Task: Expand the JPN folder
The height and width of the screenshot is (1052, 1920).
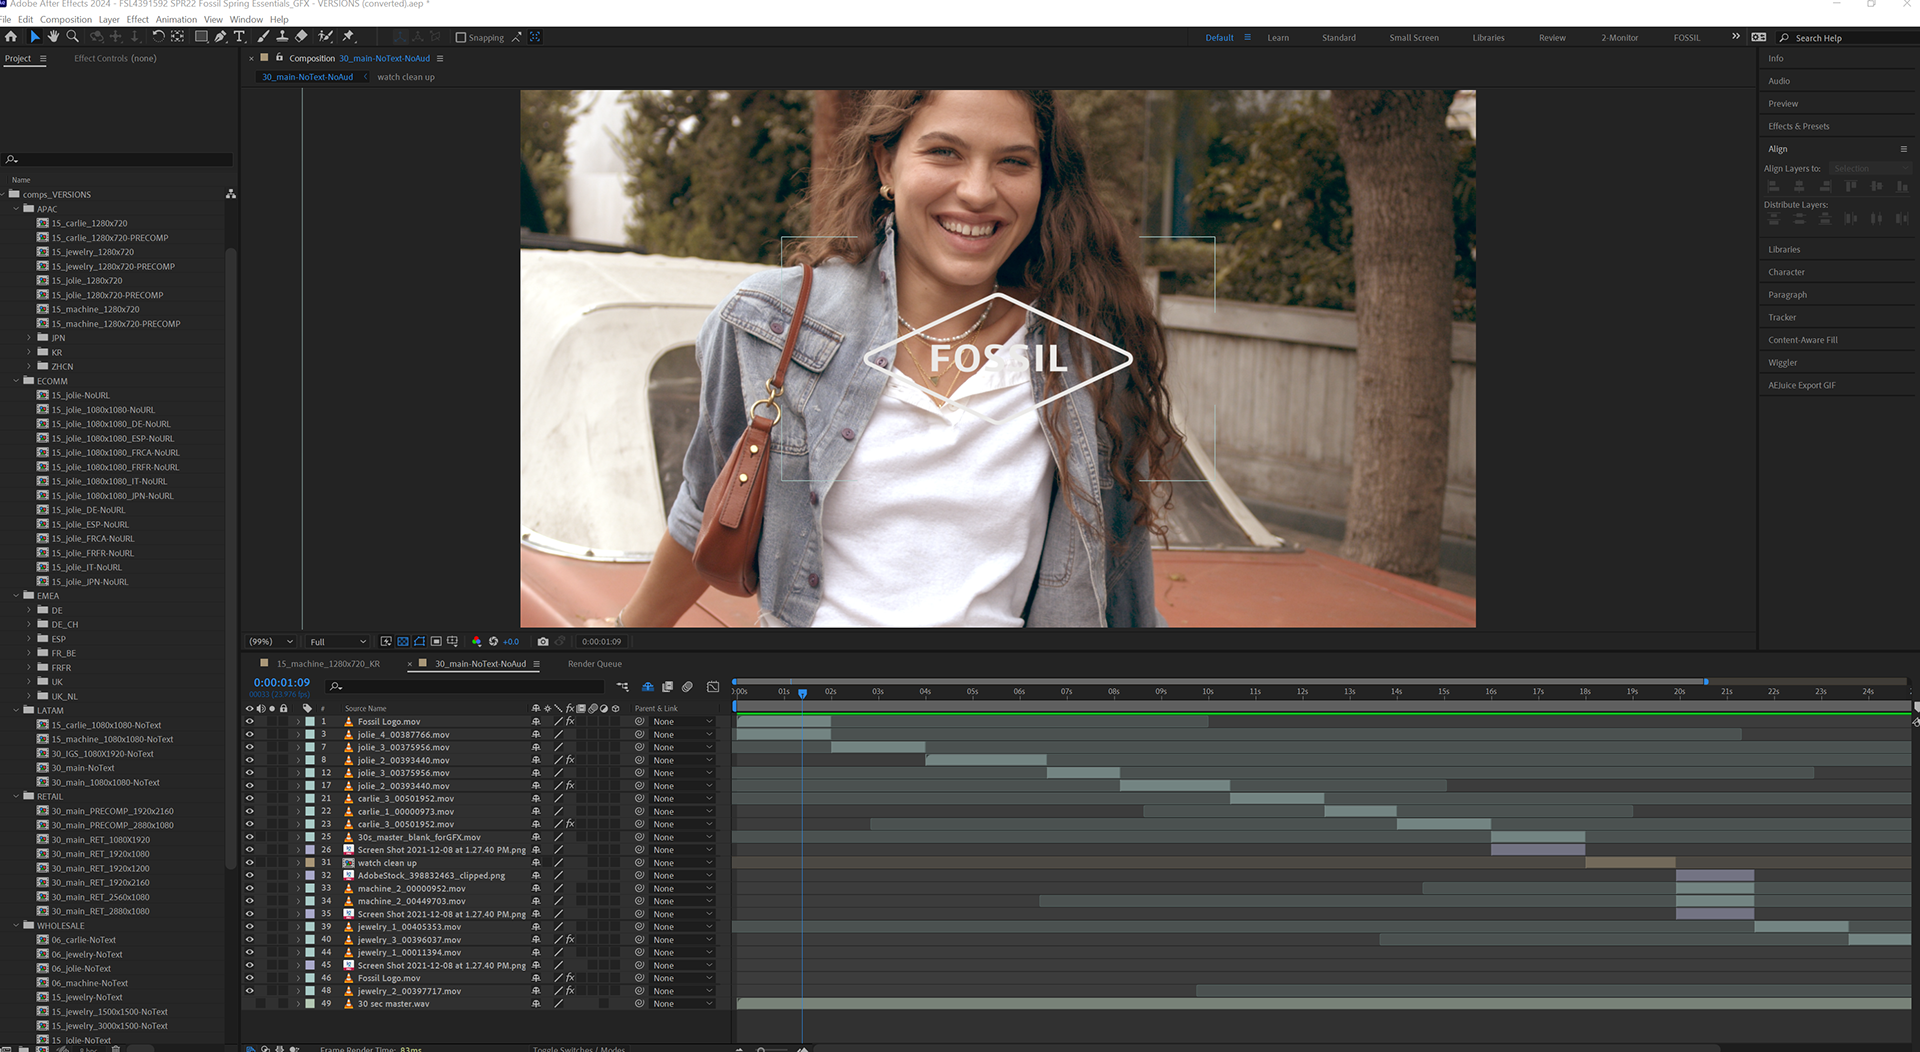Action: 29,338
